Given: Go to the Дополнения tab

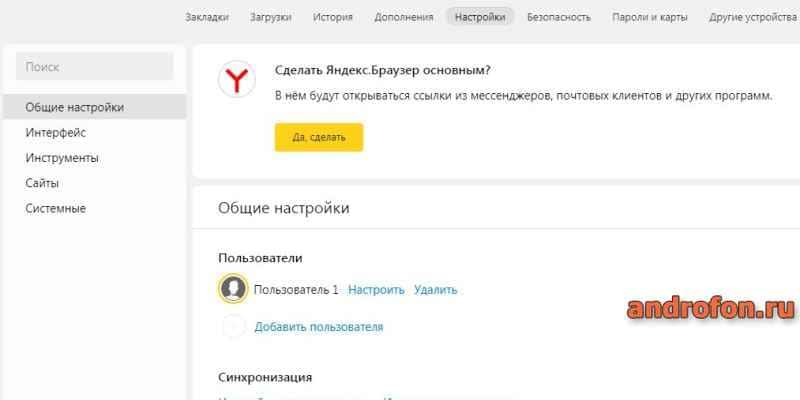Looking at the screenshot, I should pos(404,17).
